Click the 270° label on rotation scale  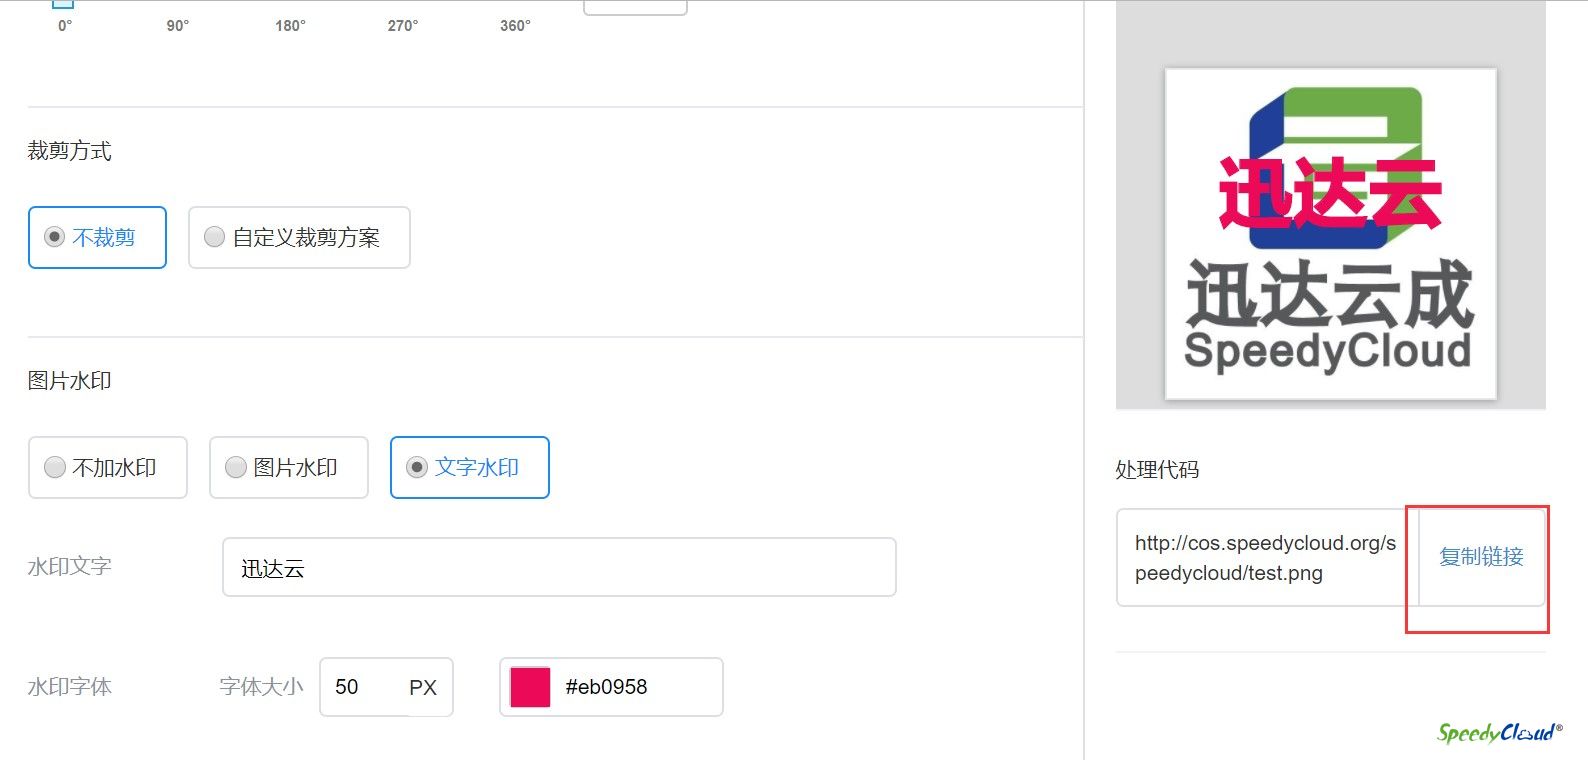click(x=403, y=26)
